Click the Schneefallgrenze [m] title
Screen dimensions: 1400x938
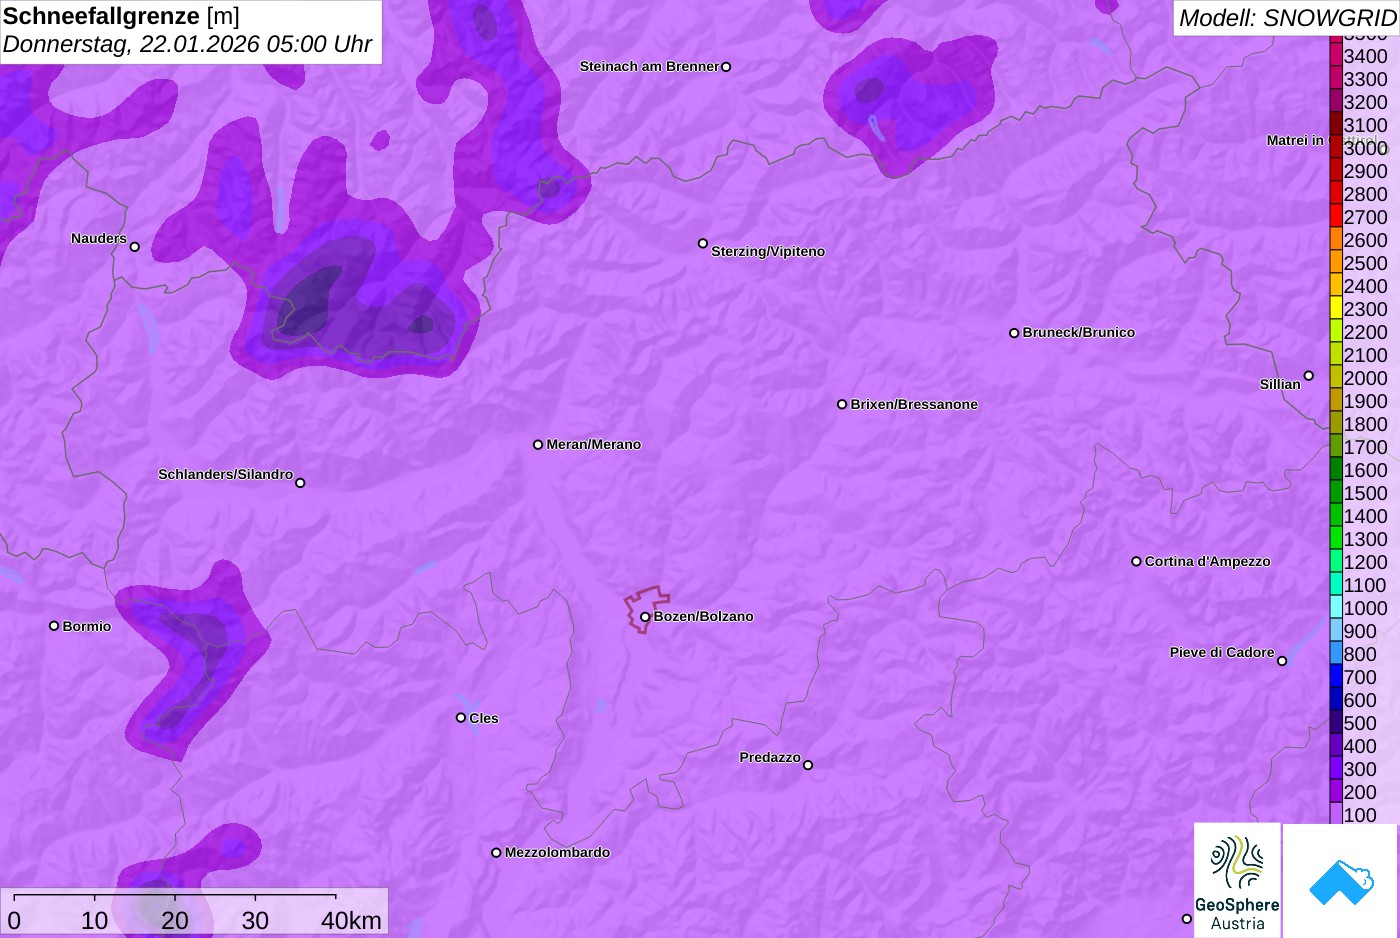[121, 16]
